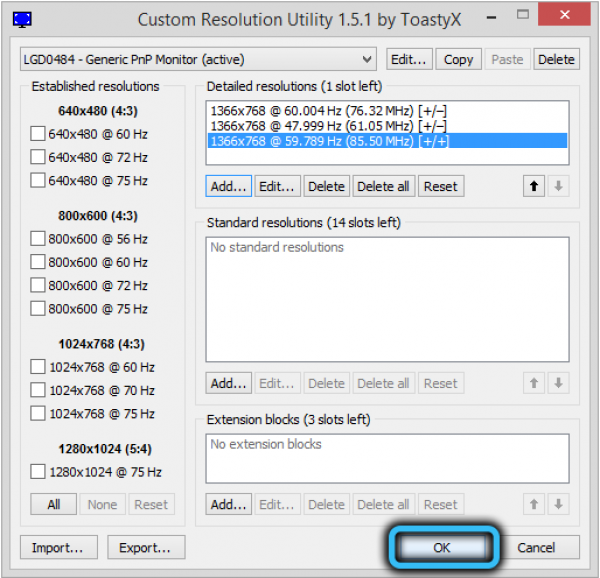Click Edit button next to monitor dropdown
600x578 pixels.
(x=409, y=59)
